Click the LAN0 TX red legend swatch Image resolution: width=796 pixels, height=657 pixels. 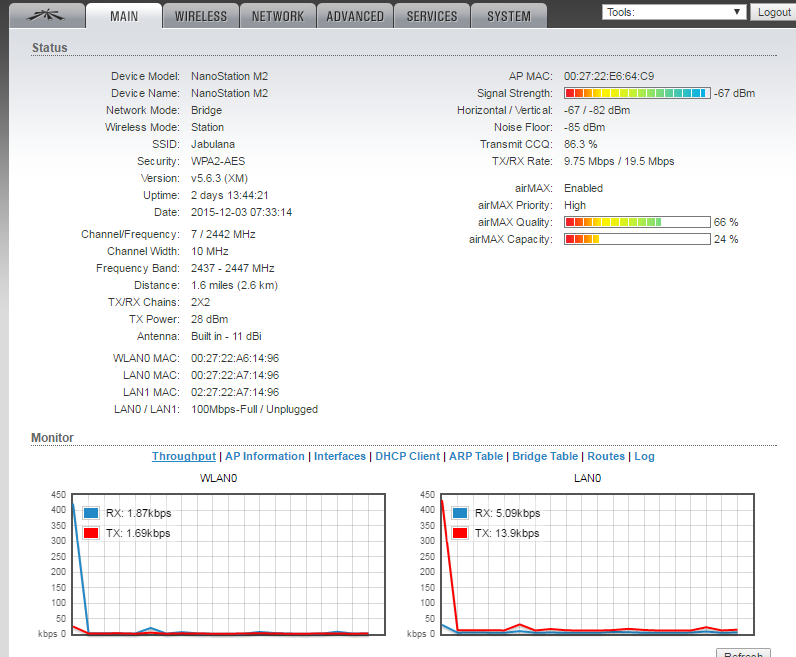point(460,533)
